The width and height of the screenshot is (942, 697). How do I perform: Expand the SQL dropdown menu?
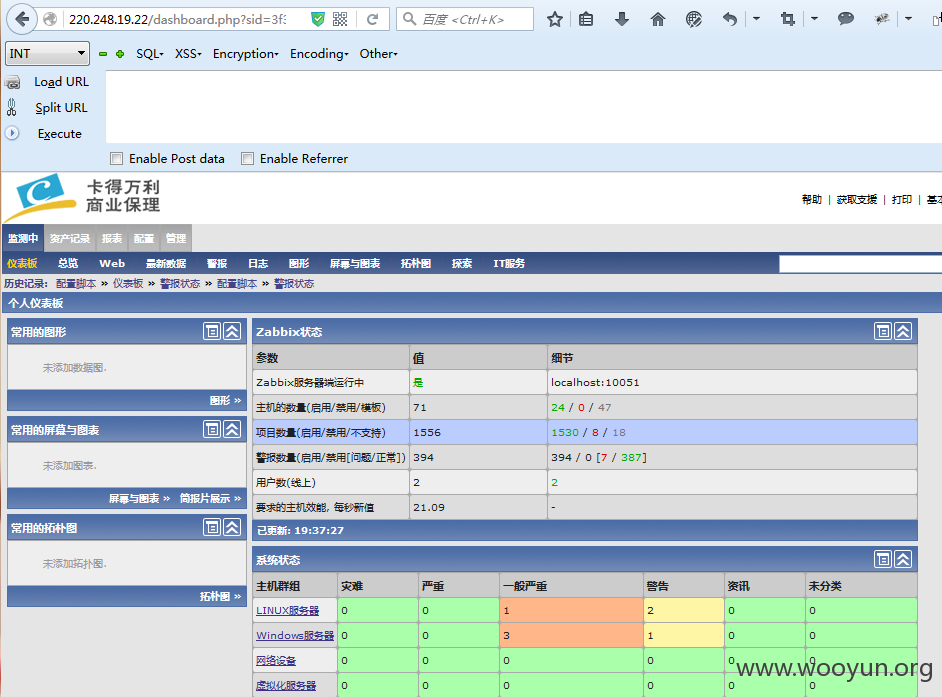(x=150, y=54)
